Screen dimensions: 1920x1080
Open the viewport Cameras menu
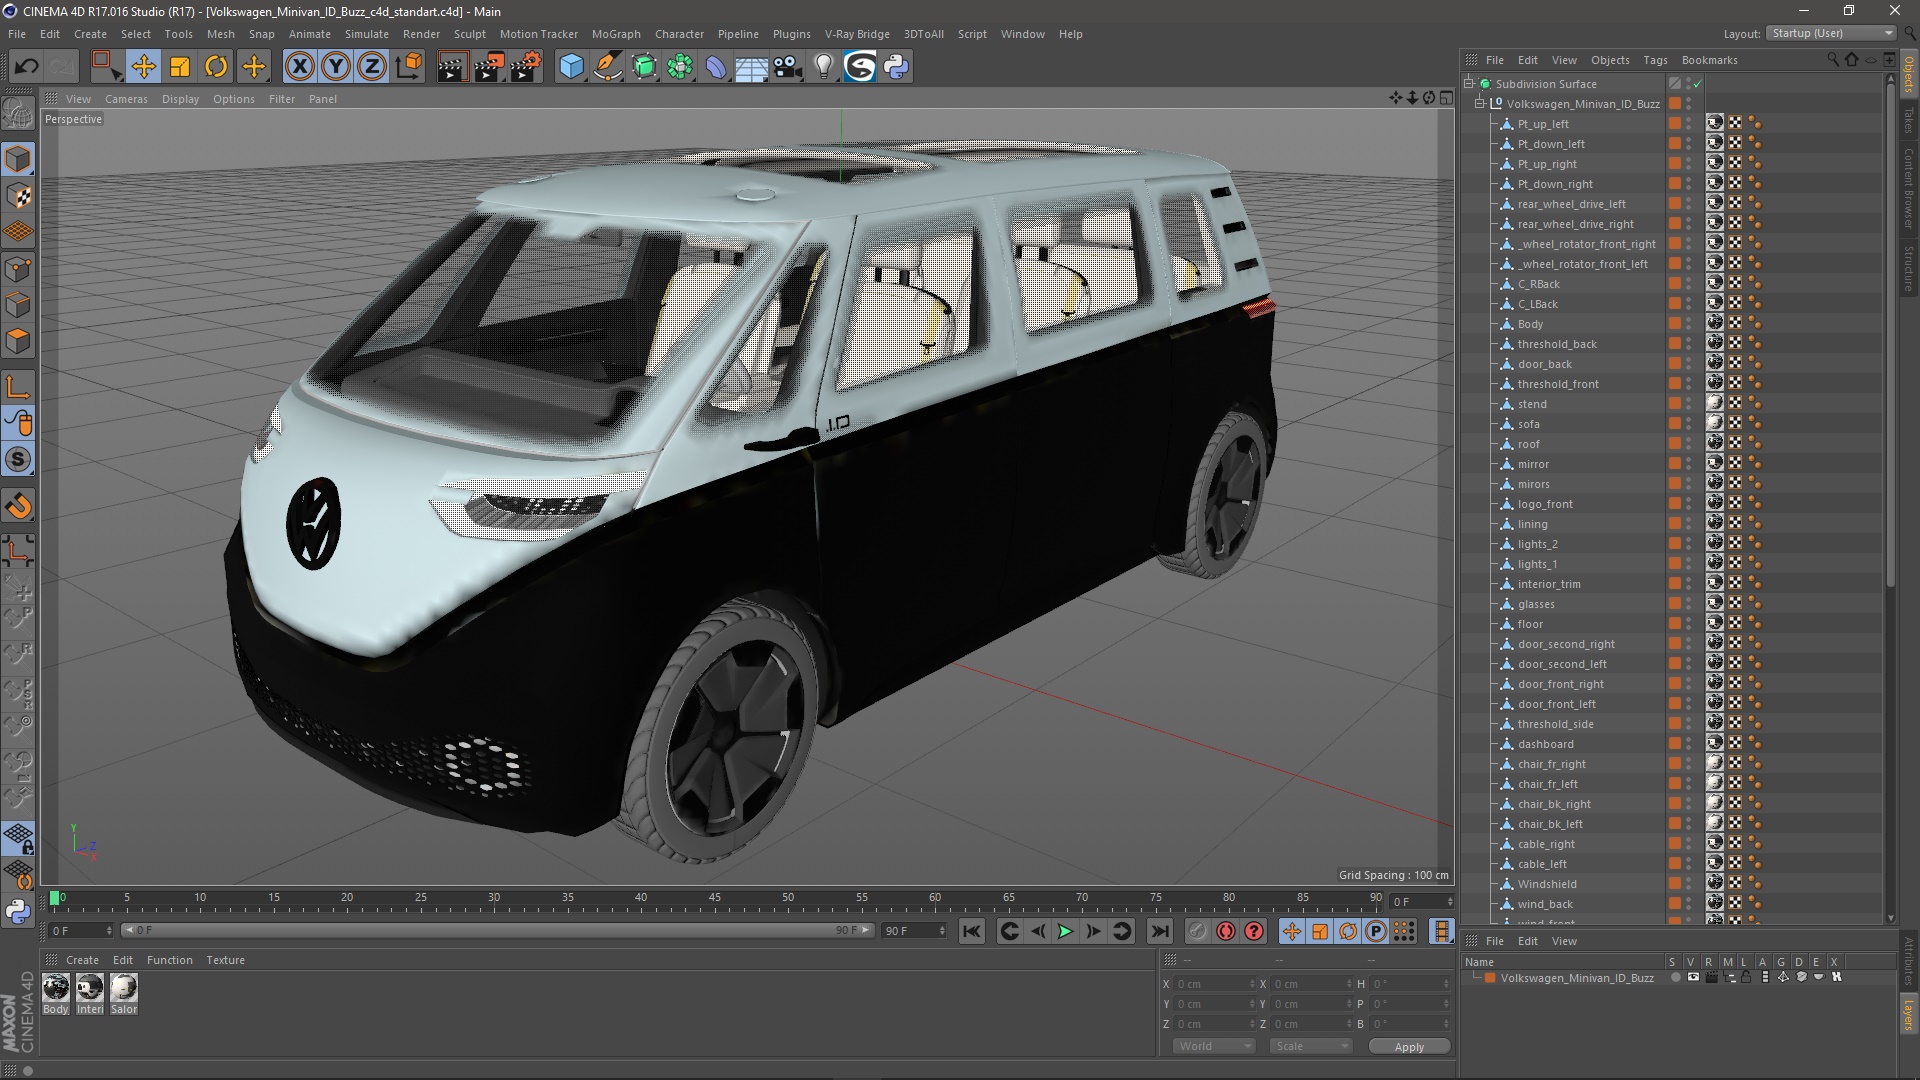click(x=126, y=99)
